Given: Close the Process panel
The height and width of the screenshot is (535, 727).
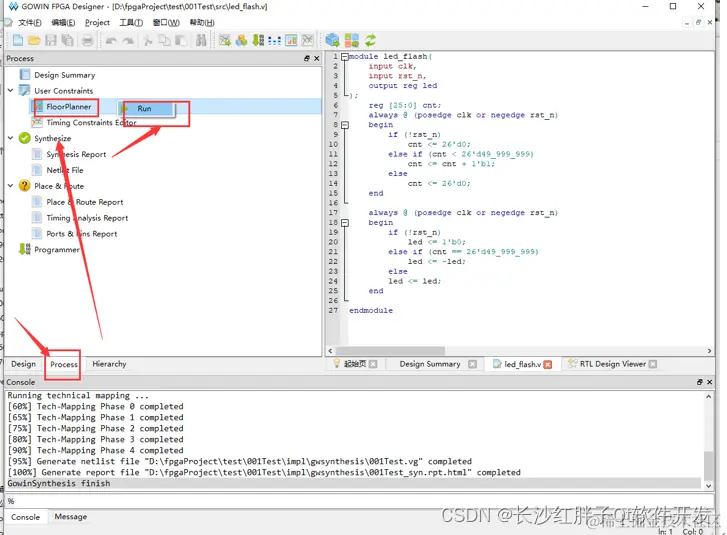Looking at the screenshot, I should [317, 58].
